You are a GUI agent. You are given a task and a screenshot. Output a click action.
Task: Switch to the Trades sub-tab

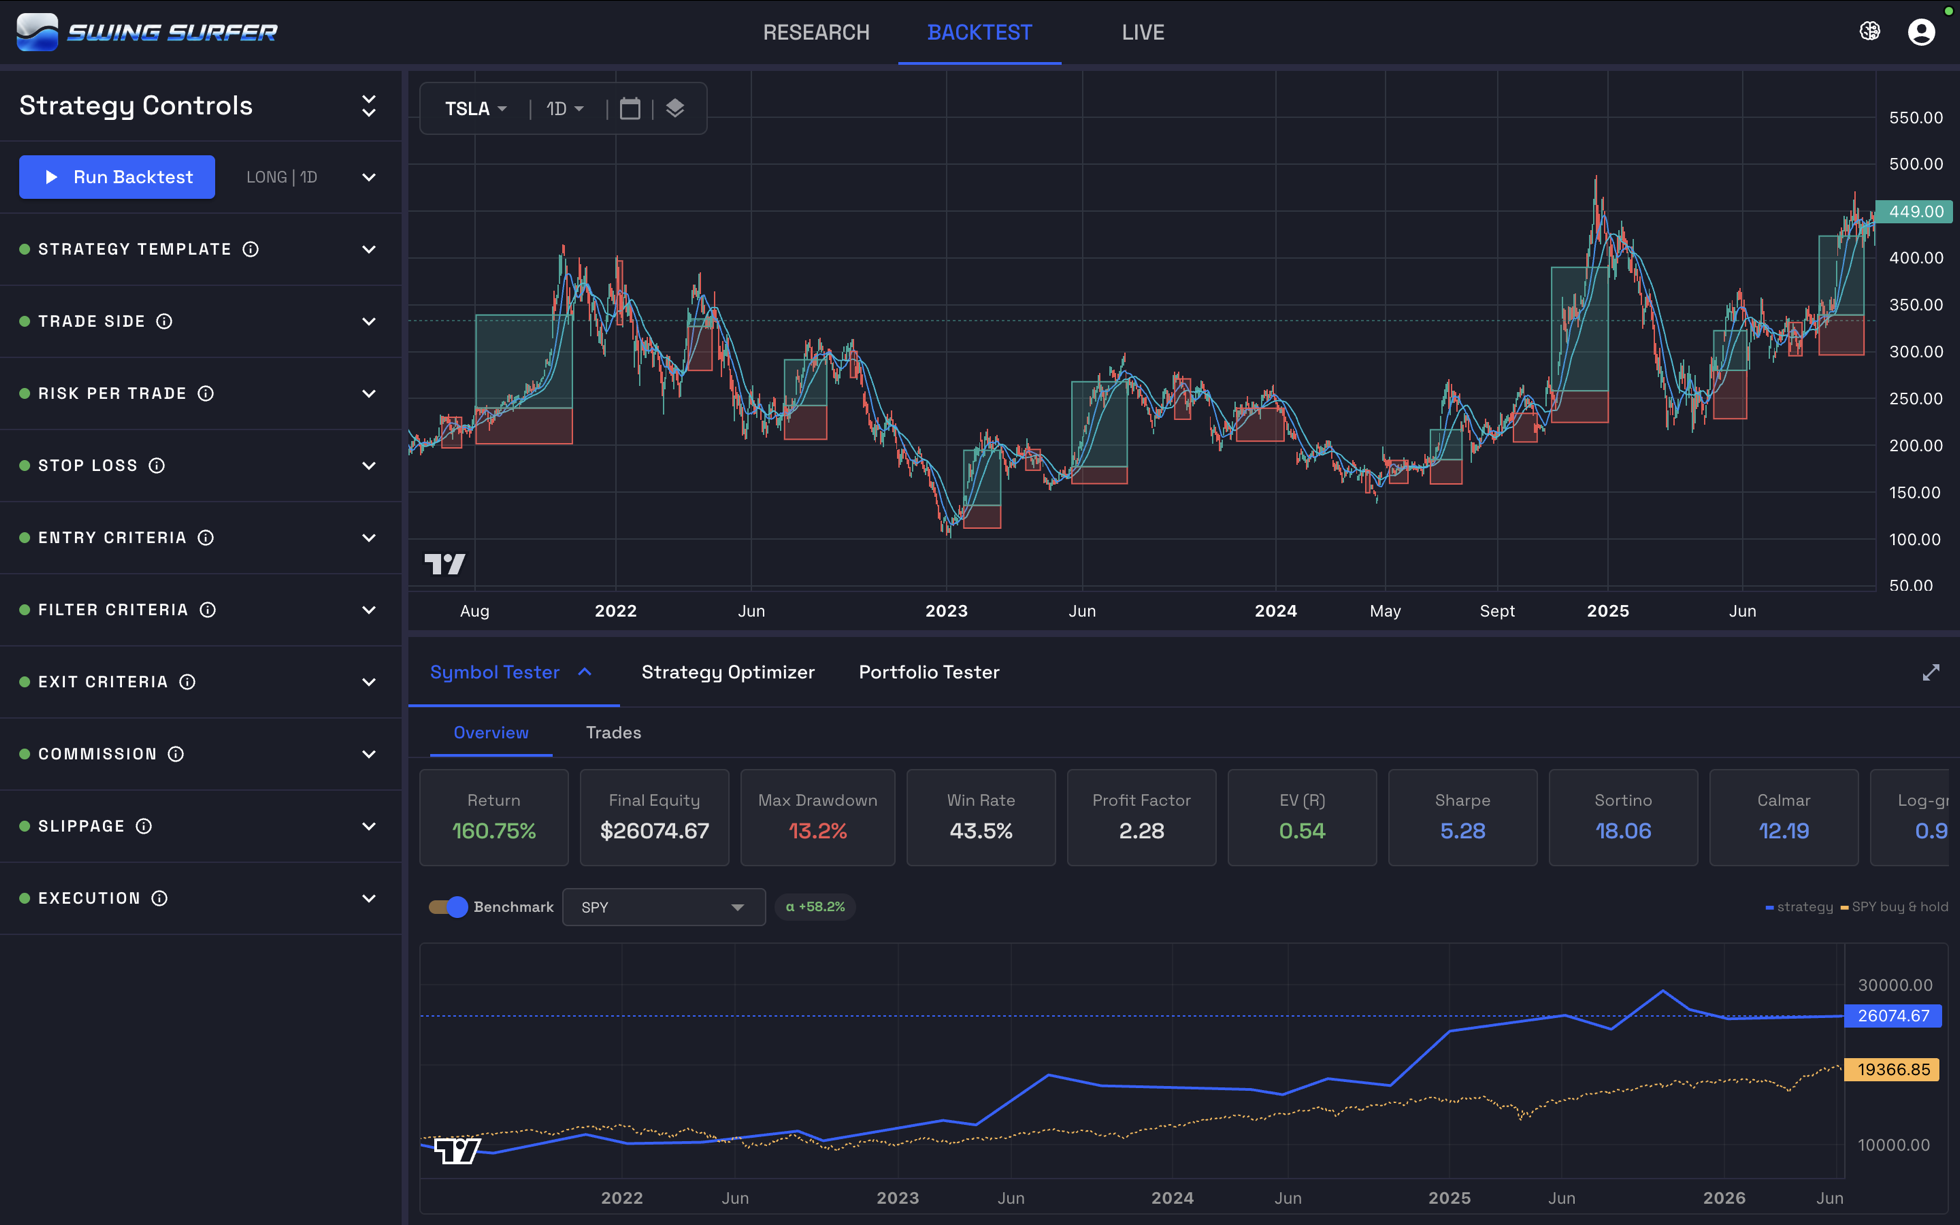pos(613,733)
